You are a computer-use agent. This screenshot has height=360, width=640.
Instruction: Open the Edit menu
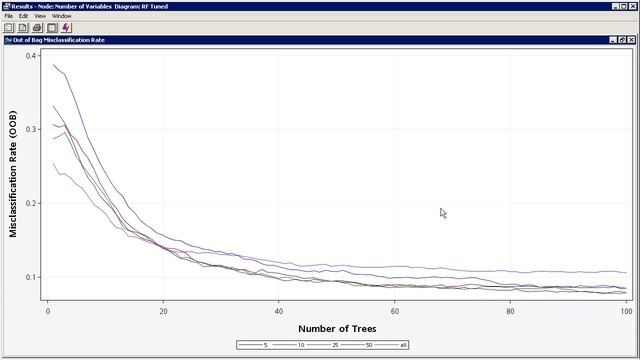pos(23,16)
